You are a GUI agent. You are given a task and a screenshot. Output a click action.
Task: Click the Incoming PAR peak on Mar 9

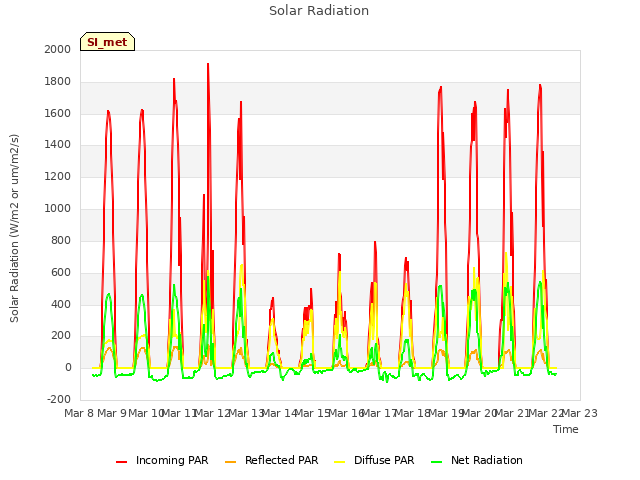108,111
